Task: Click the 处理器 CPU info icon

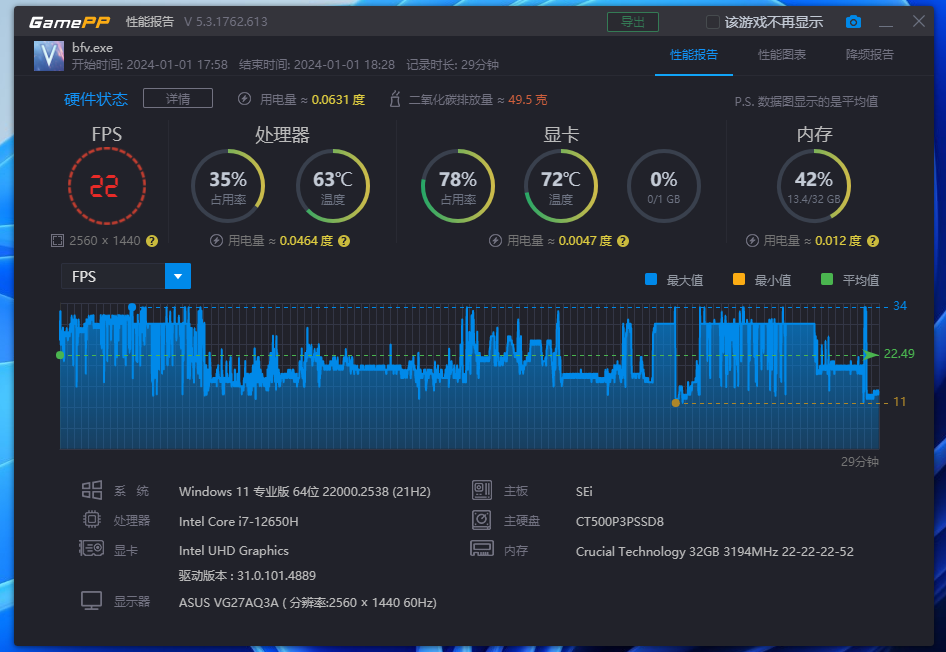Action: (92, 519)
